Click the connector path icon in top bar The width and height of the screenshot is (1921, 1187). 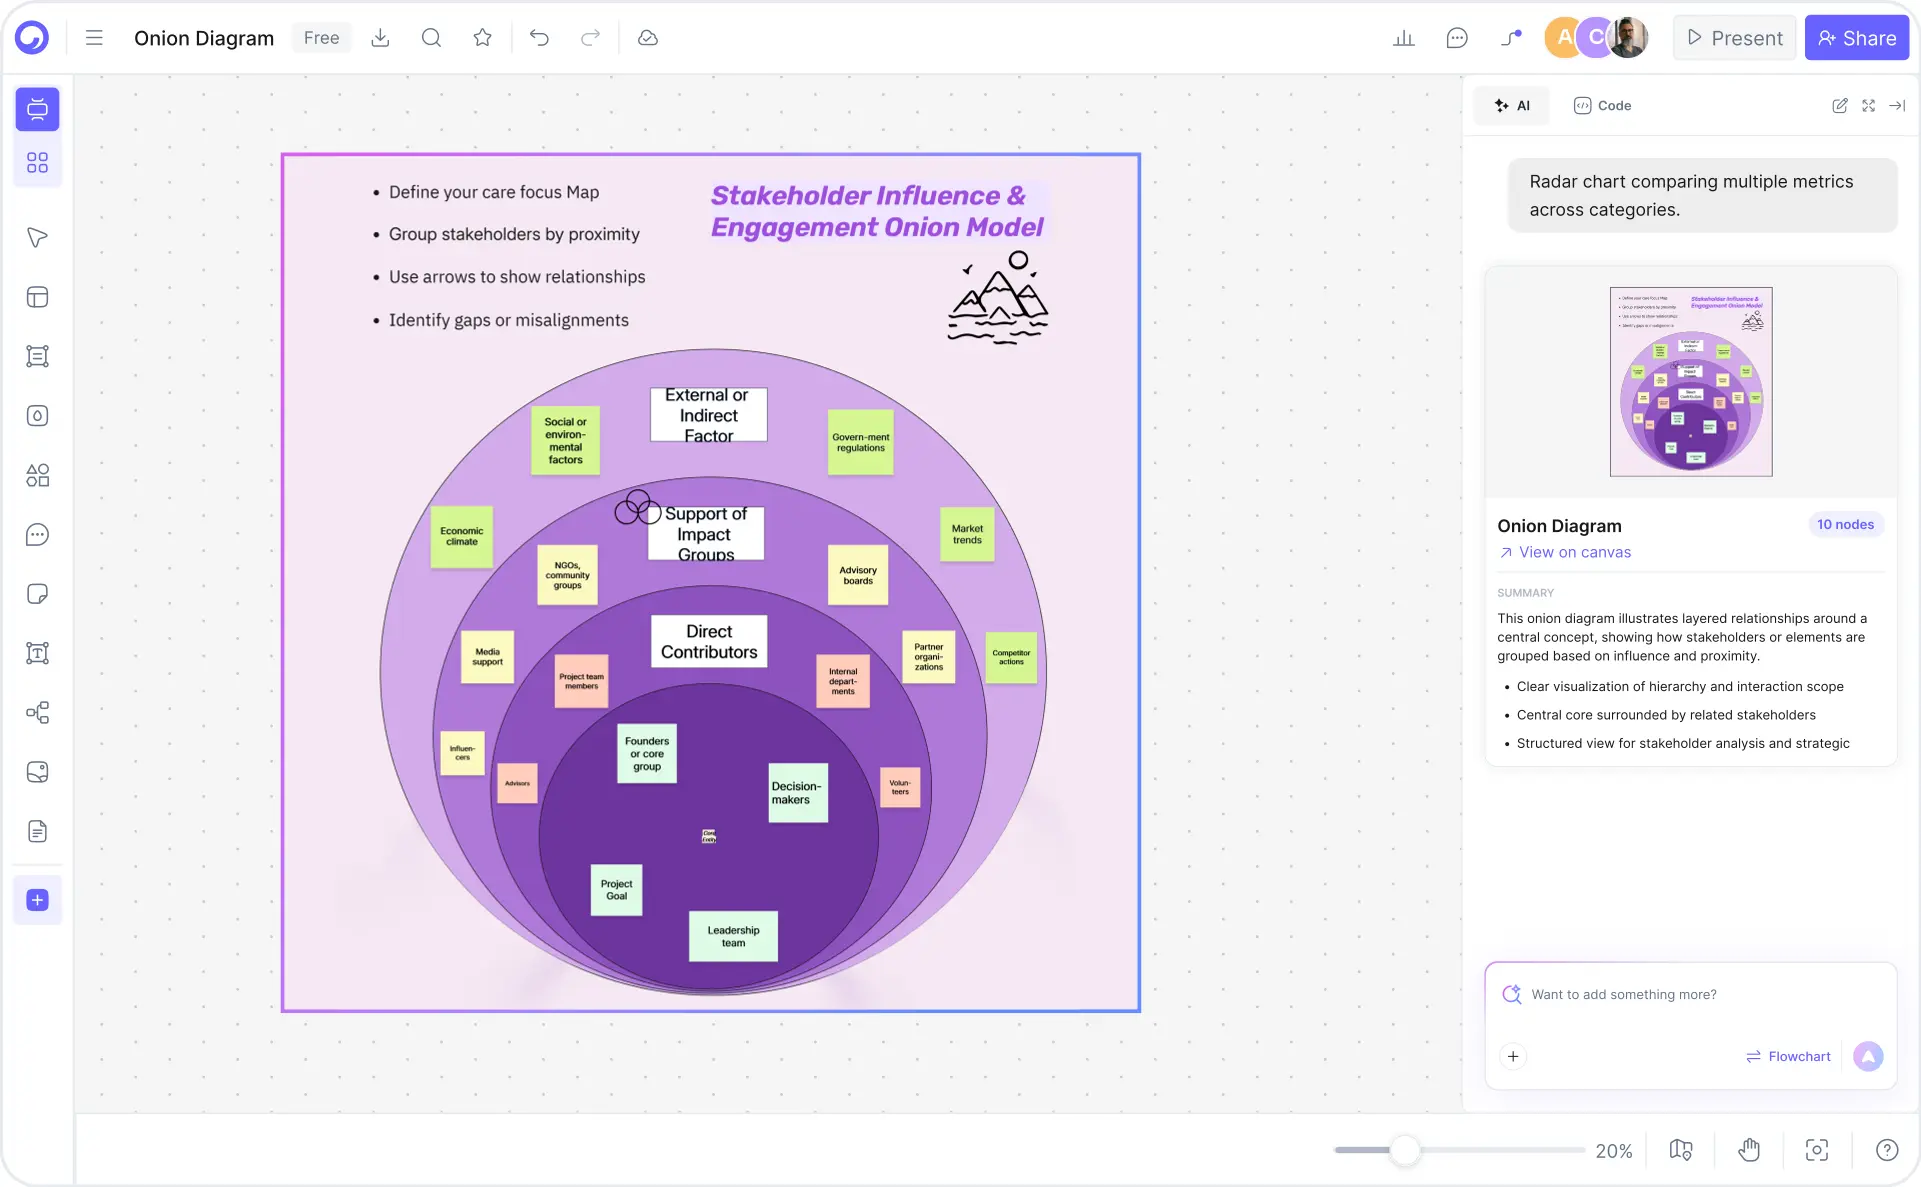(x=1511, y=38)
